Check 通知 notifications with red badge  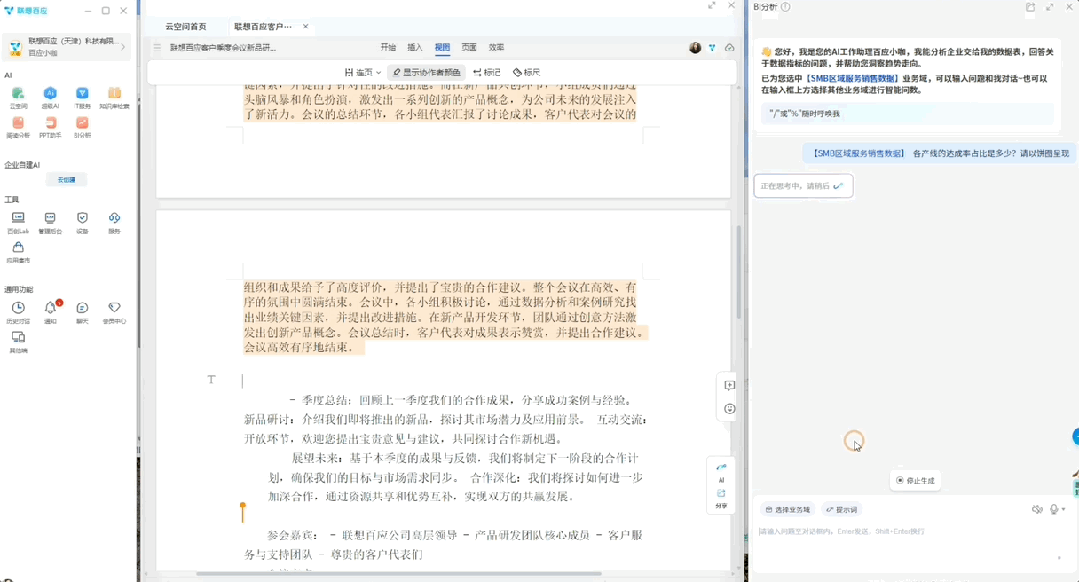click(49, 308)
